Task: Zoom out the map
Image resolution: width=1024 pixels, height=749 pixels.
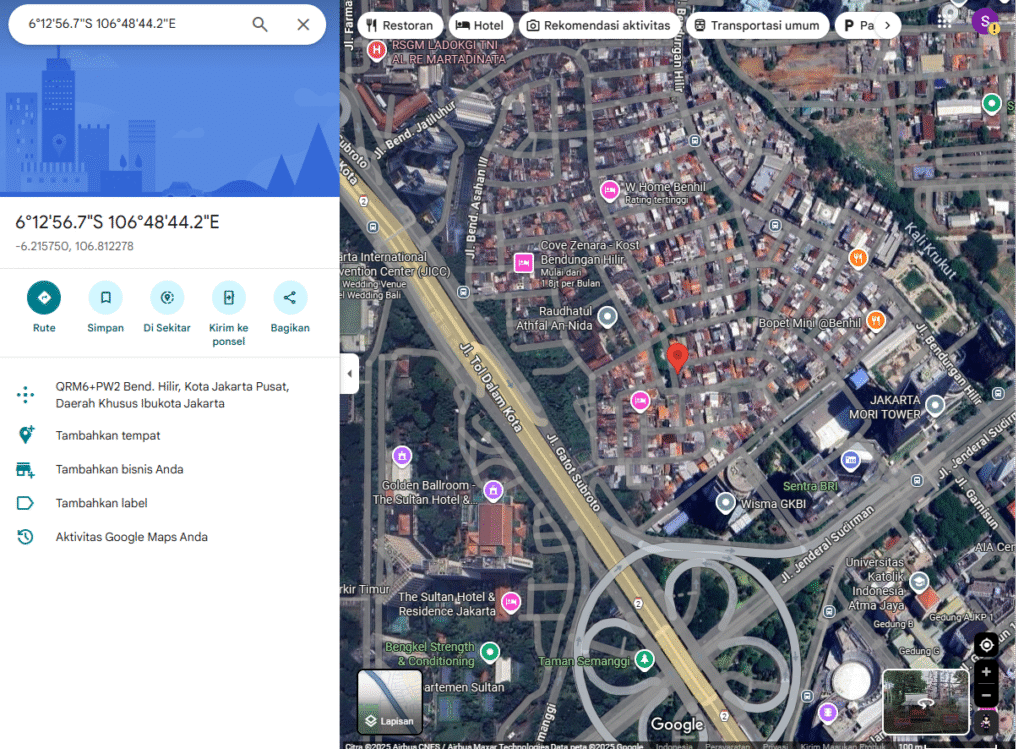Action: pos(986,695)
